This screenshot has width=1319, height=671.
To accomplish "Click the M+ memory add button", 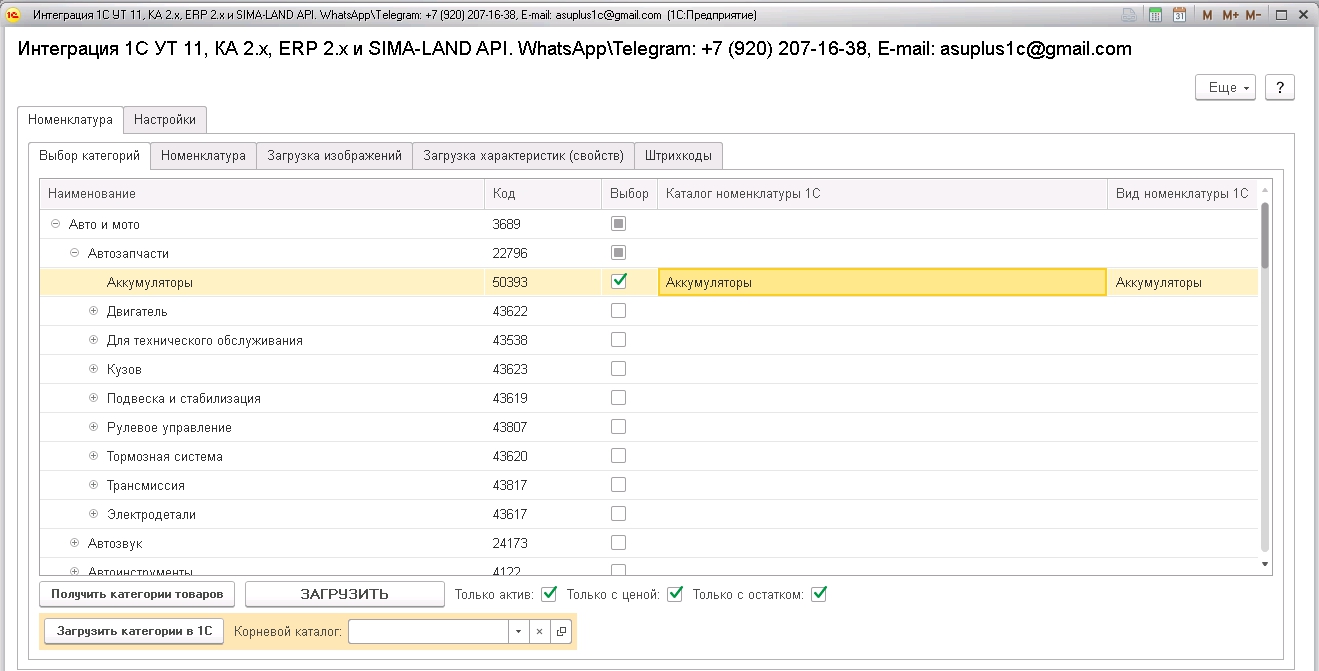I will click(x=1230, y=15).
